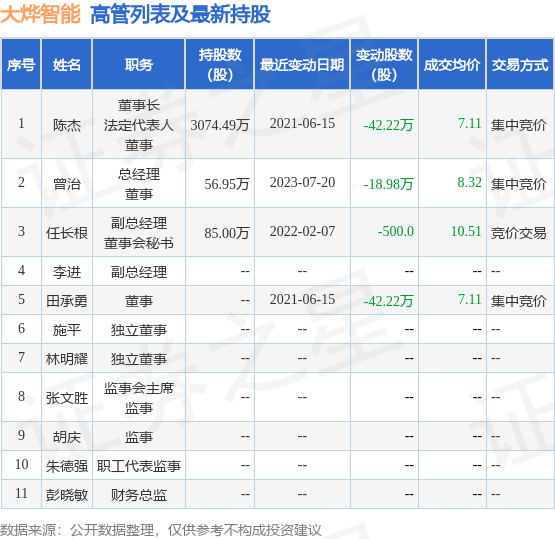Image resolution: width=555 pixels, height=539 pixels.
Task: Click the name 李进
Action: (67, 272)
